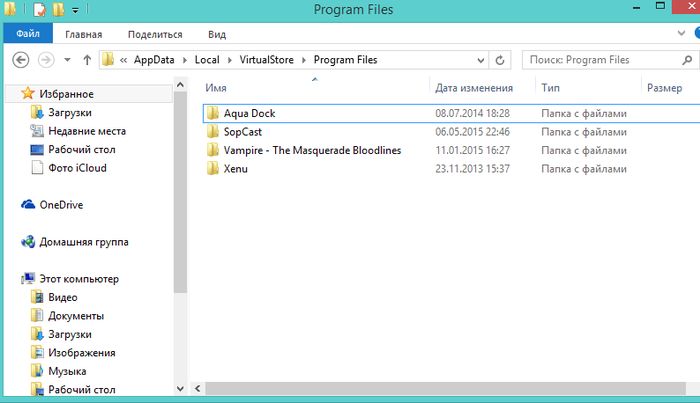Click the Up one level arrow

click(87, 60)
